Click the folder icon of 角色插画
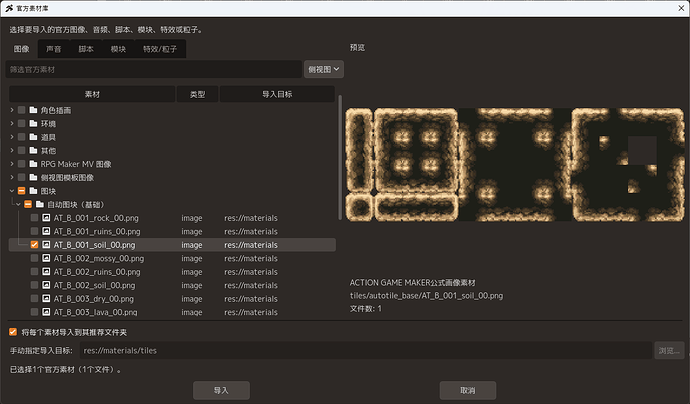The image size is (690, 404). (x=33, y=110)
